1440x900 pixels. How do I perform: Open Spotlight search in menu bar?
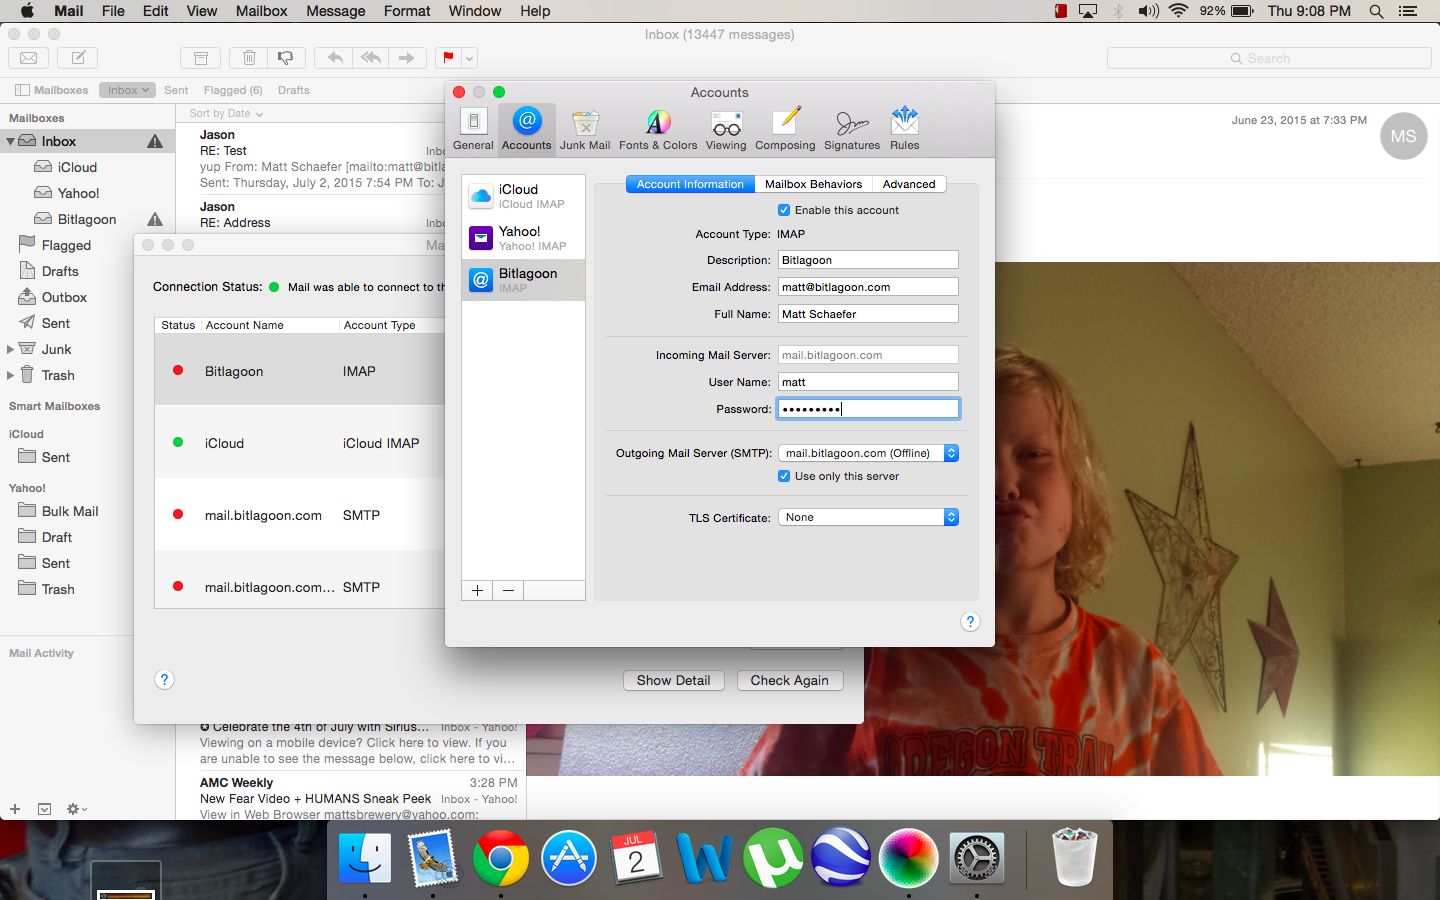point(1376,11)
